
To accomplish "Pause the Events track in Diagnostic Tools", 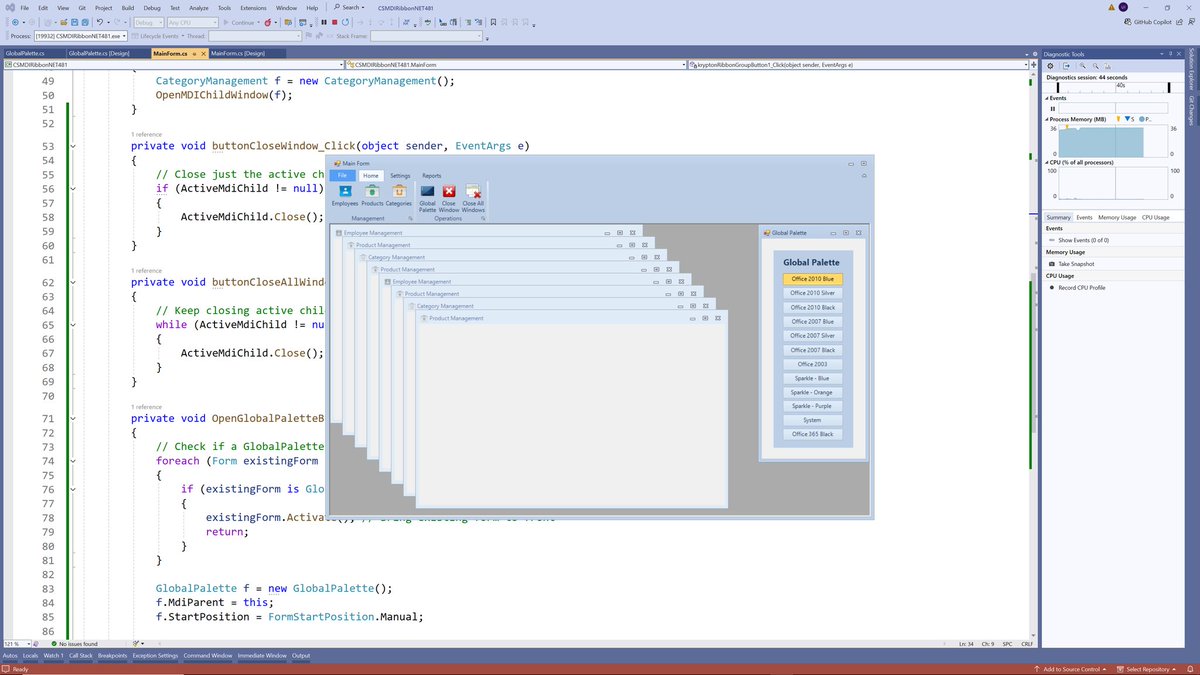I will [x=1053, y=109].
